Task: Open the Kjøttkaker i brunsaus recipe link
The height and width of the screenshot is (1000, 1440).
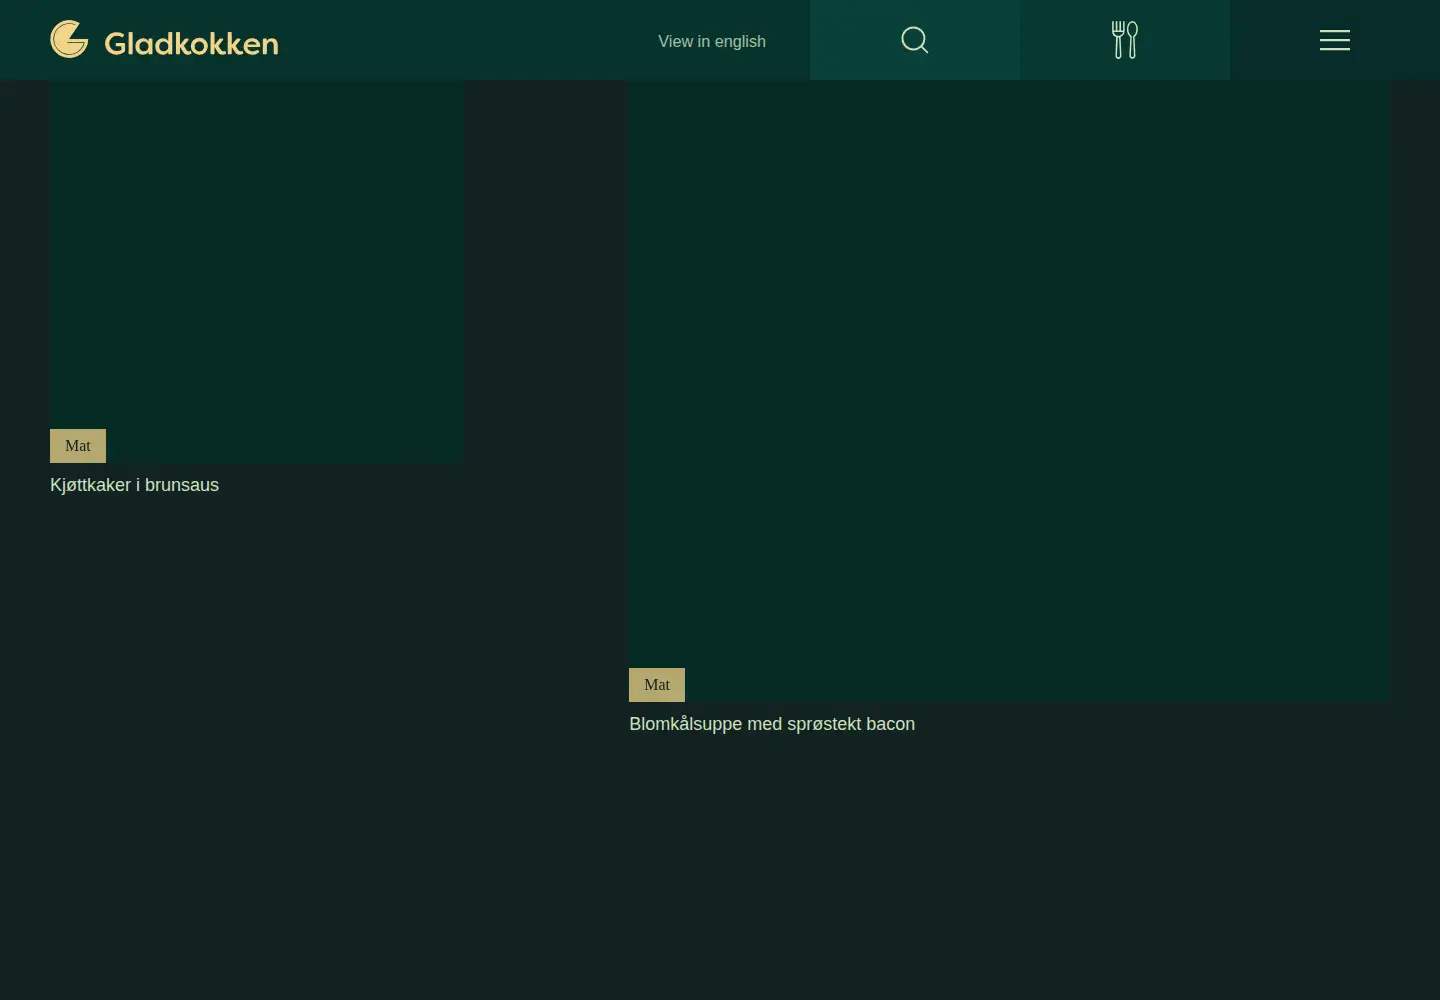Action: coord(134,485)
